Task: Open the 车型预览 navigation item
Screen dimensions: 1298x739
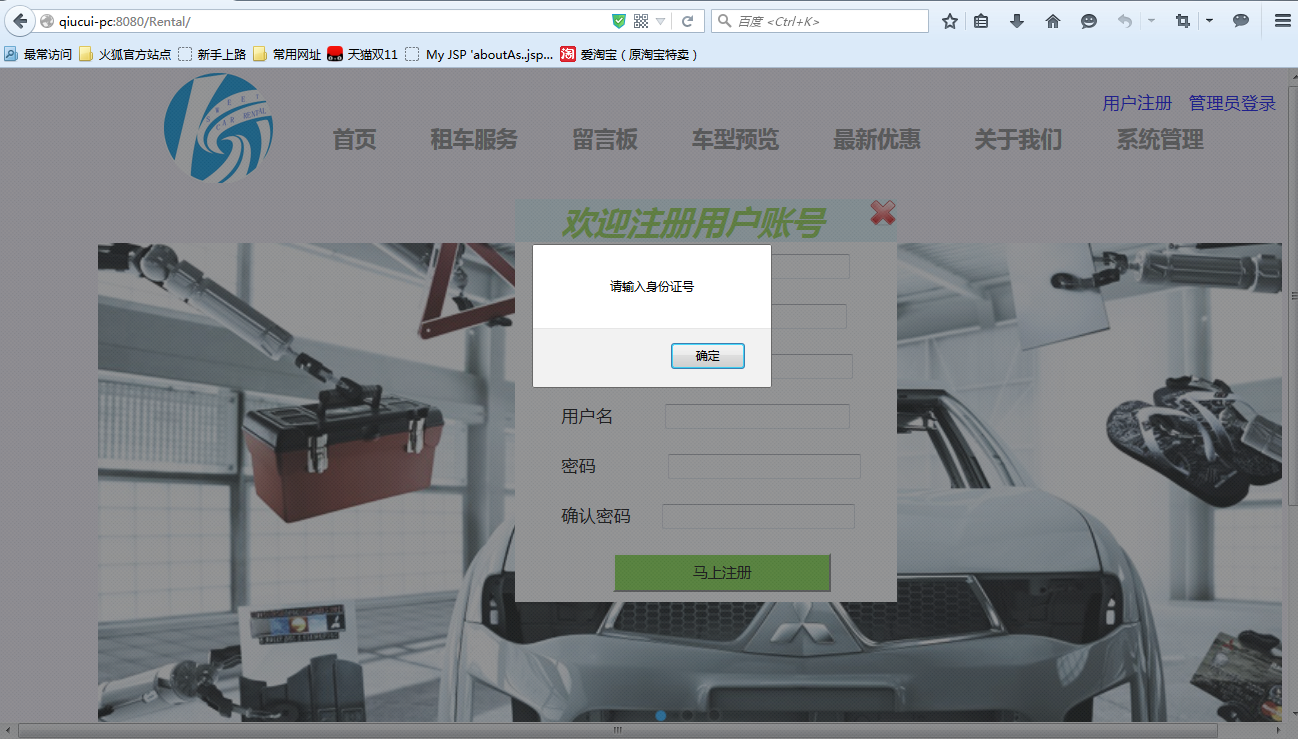Action: pyautogui.click(x=735, y=140)
